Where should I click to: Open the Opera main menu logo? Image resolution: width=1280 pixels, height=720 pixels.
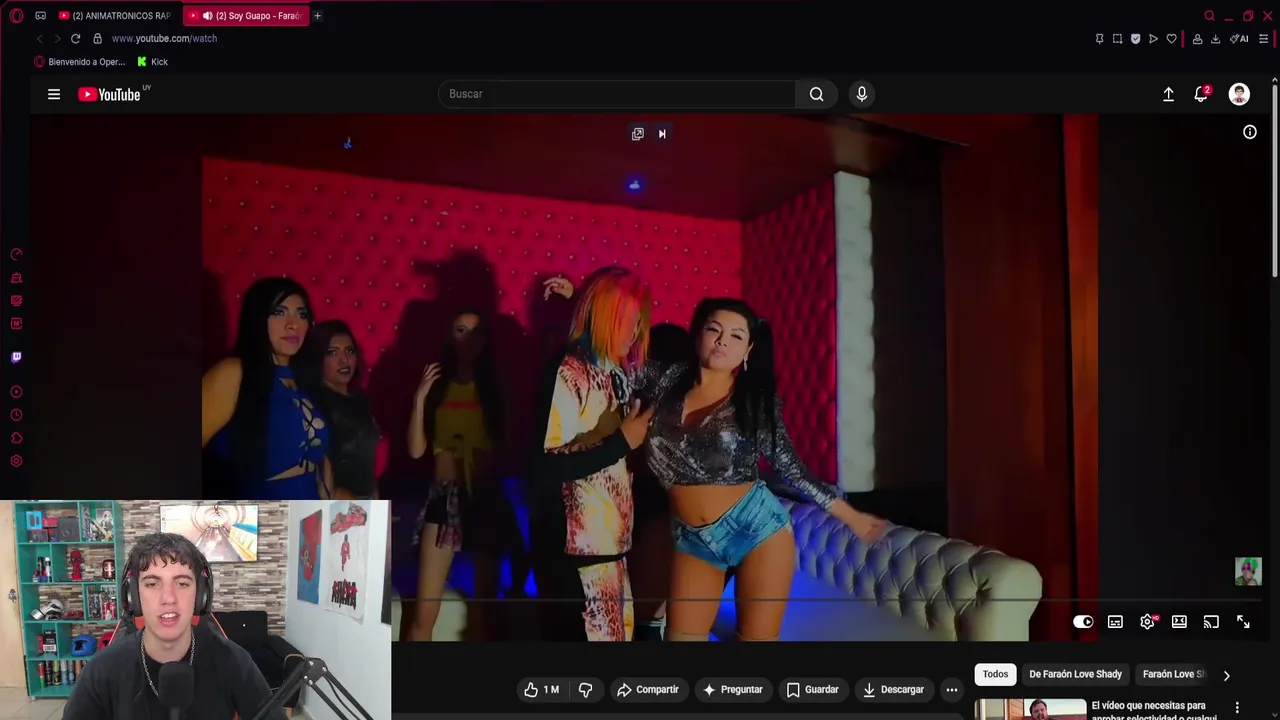click(16, 15)
